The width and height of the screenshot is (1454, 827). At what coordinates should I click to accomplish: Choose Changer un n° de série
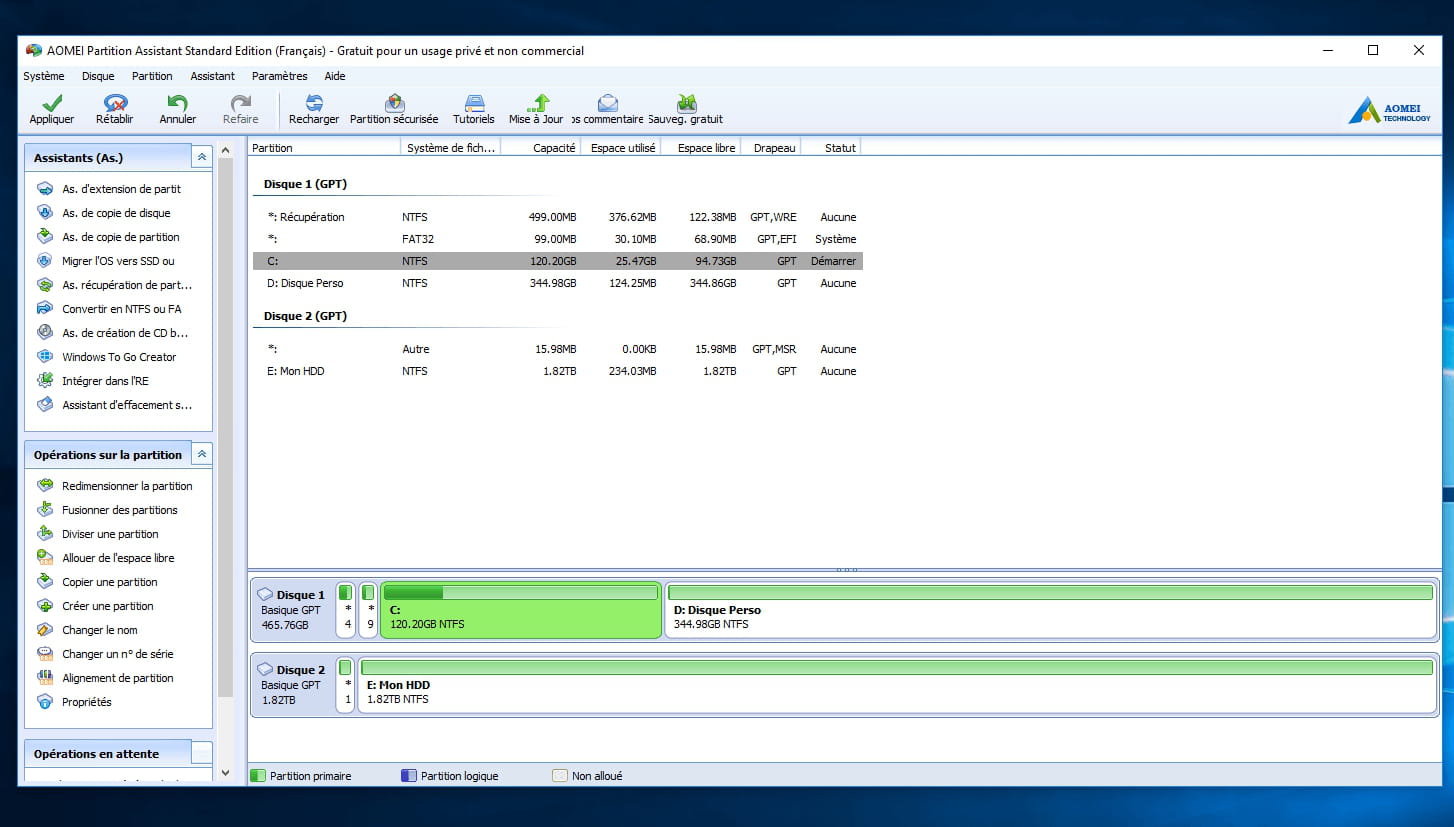[118, 654]
